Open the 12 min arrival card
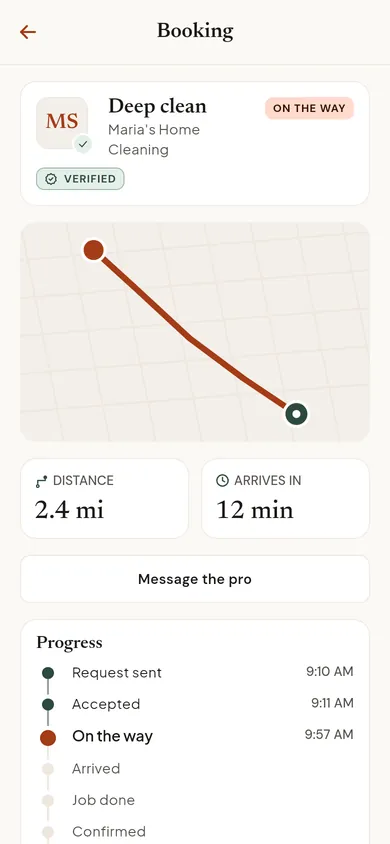The image size is (390, 844). pos(286,498)
